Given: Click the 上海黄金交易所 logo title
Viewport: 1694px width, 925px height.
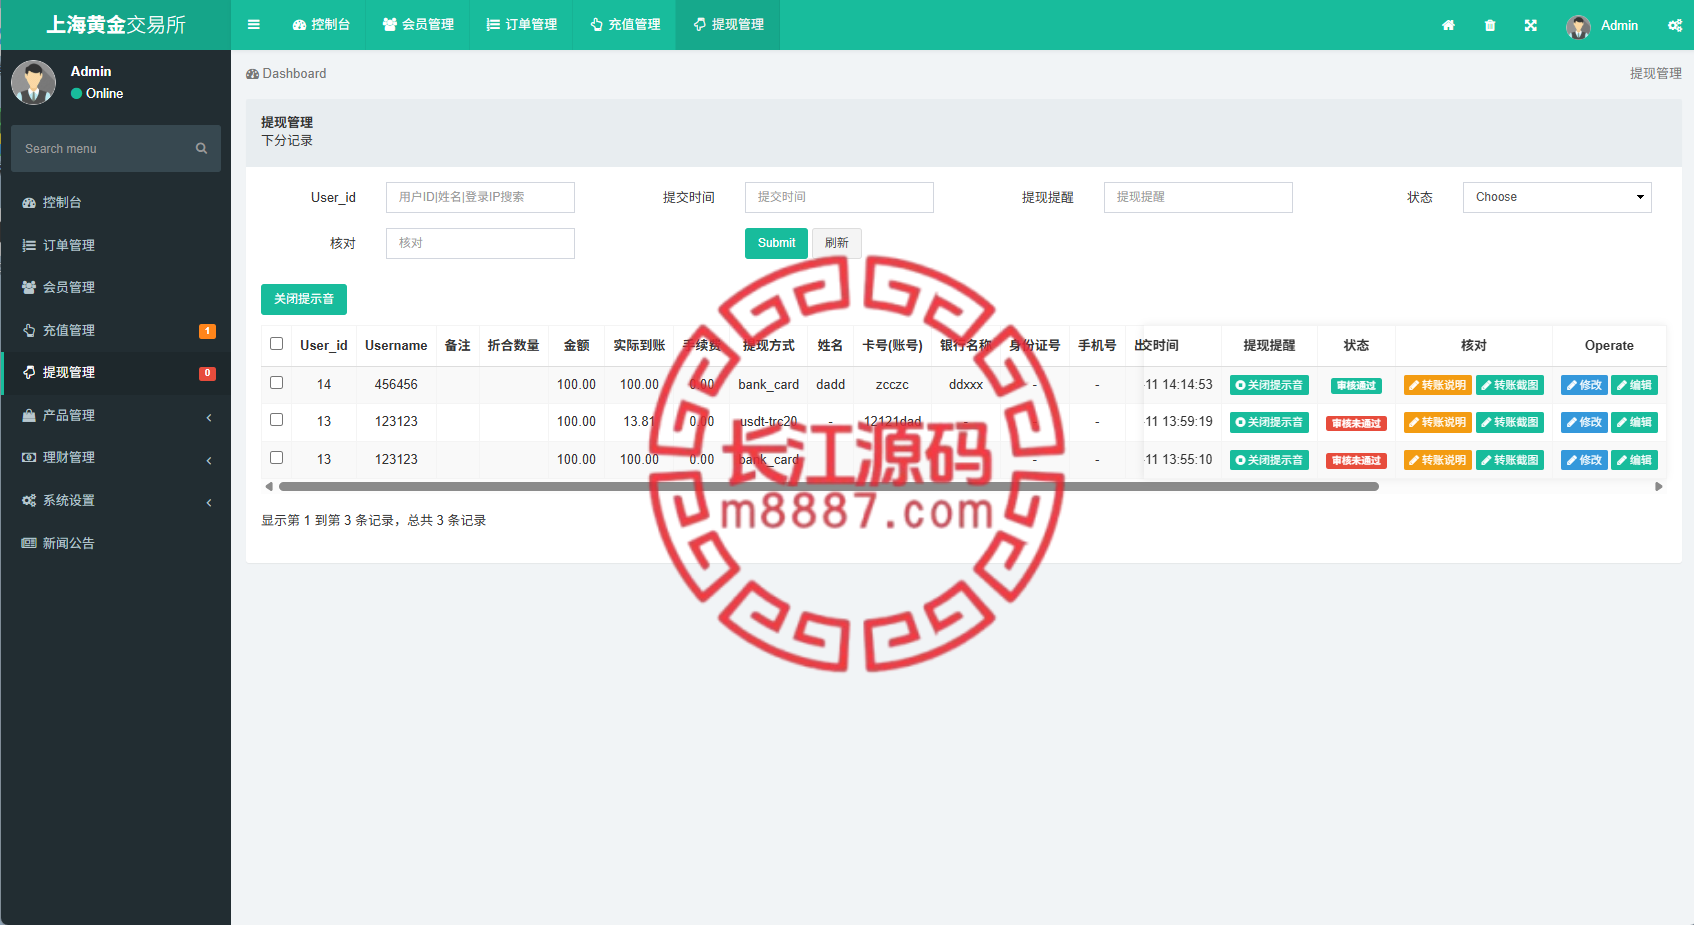Looking at the screenshot, I should [x=116, y=25].
